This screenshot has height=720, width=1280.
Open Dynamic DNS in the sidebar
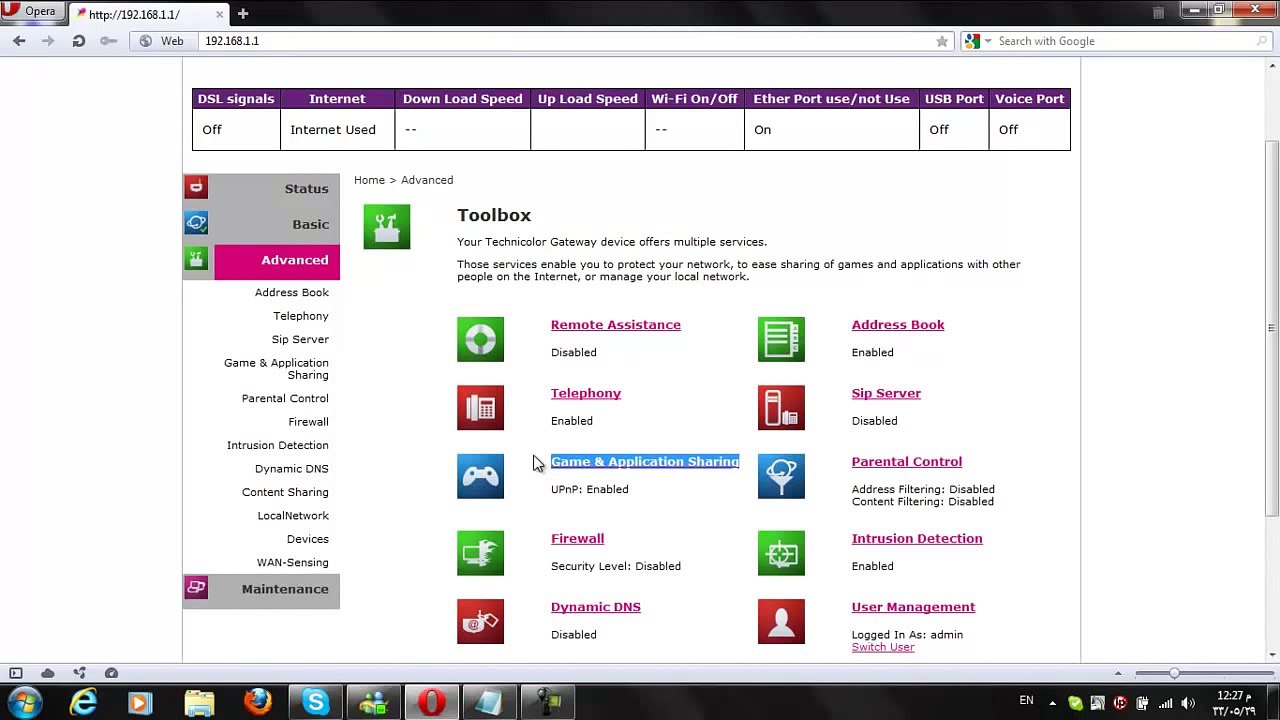(x=292, y=468)
